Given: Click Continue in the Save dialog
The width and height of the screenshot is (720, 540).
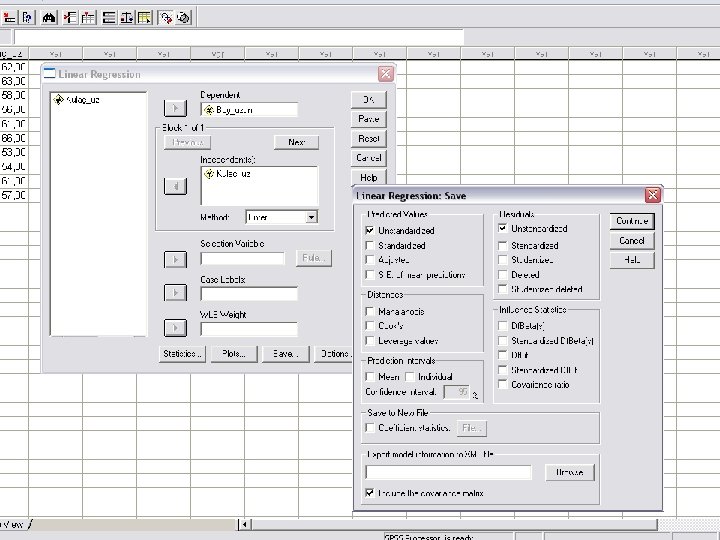Looking at the screenshot, I should click(632, 221).
